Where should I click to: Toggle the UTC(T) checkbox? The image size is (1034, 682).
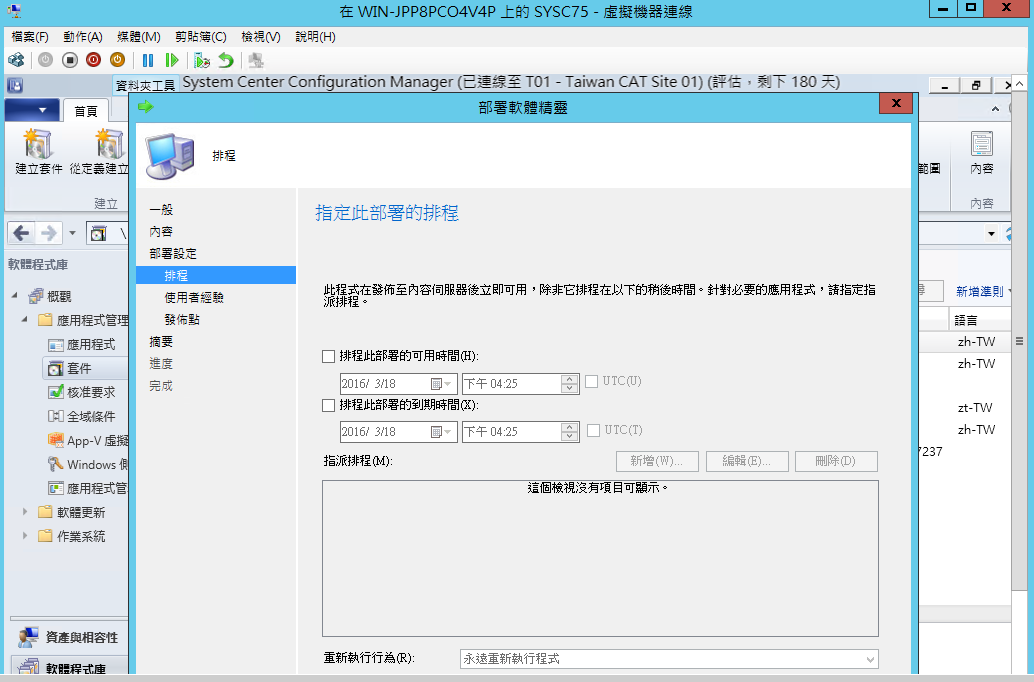pos(593,430)
